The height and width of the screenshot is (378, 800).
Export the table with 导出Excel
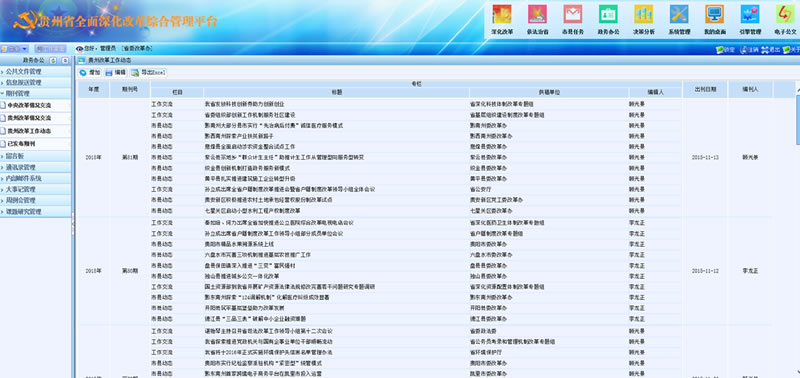coord(148,73)
